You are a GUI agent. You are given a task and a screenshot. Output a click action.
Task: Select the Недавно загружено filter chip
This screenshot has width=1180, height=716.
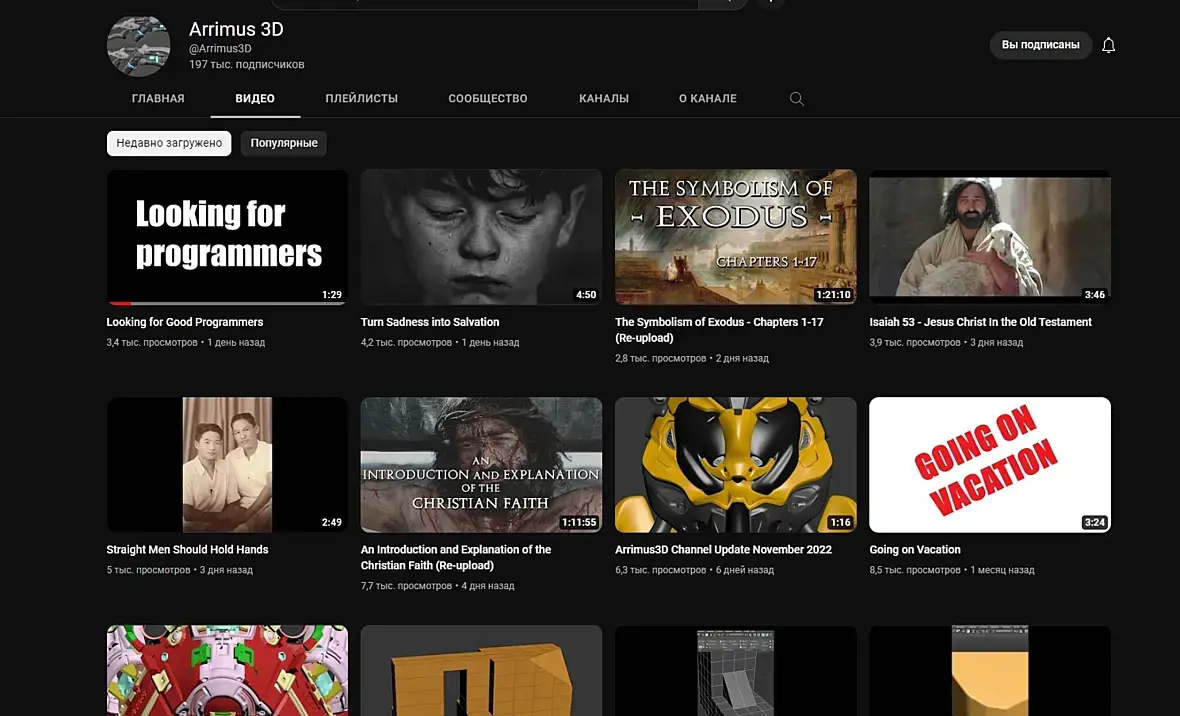point(169,143)
